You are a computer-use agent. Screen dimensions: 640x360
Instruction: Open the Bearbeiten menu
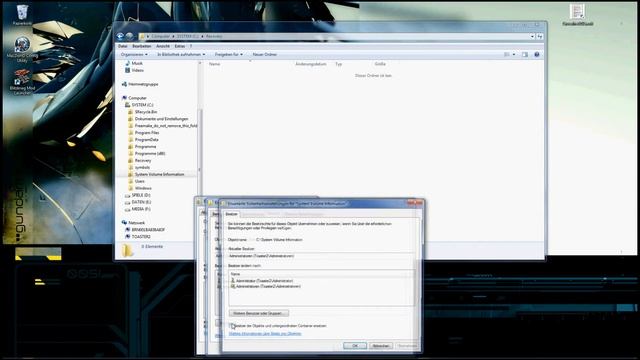click(x=142, y=46)
